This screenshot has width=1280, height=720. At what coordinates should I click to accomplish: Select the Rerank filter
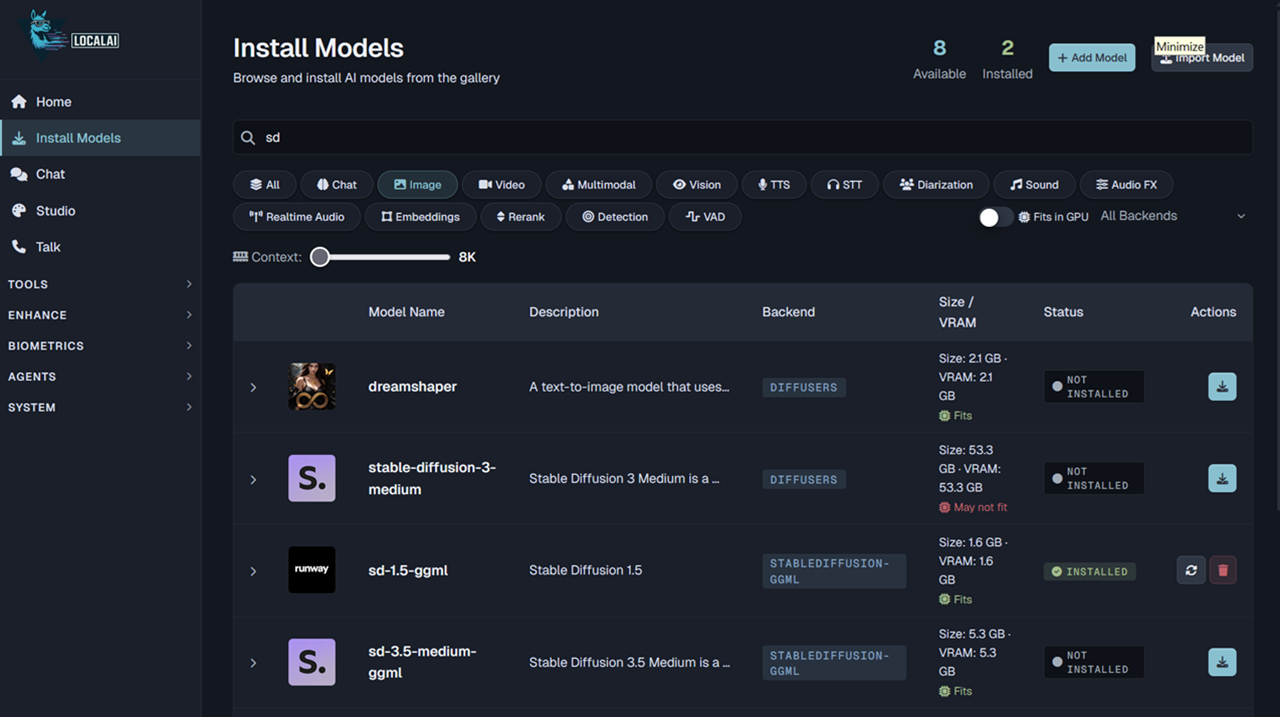pyautogui.click(x=521, y=217)
